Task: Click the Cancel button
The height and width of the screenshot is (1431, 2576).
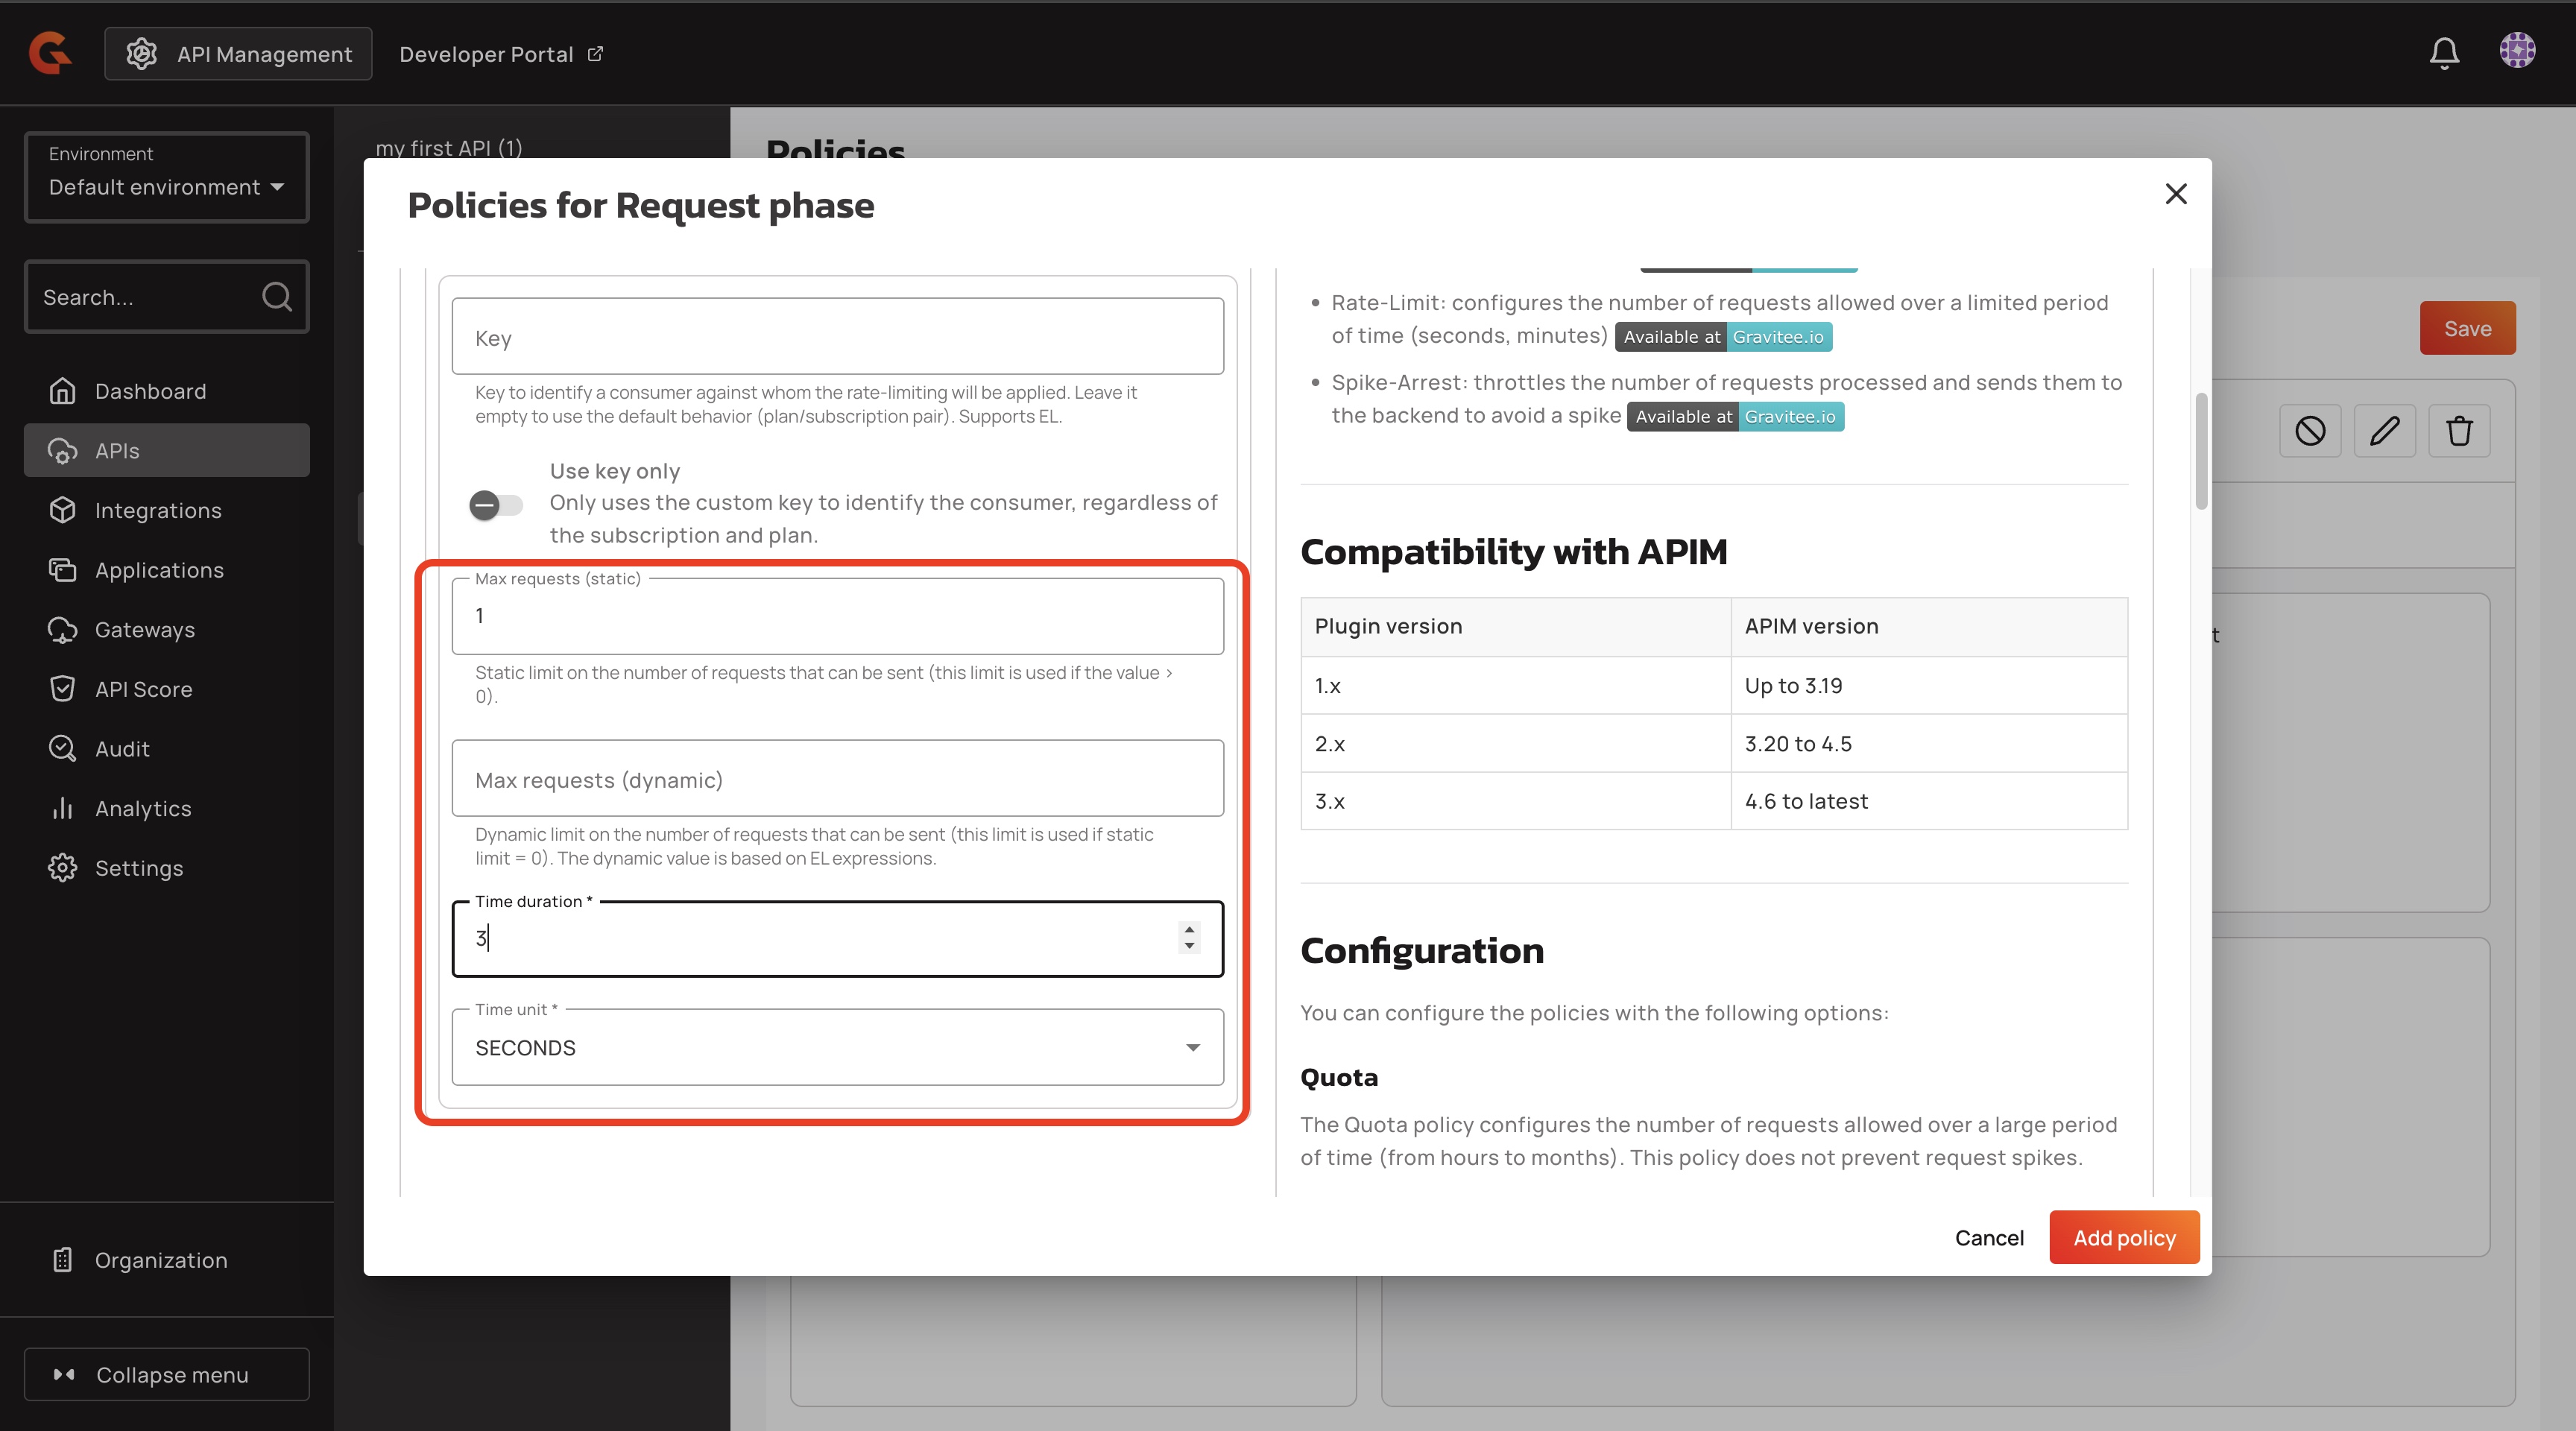Action: pos(1989,1238)
